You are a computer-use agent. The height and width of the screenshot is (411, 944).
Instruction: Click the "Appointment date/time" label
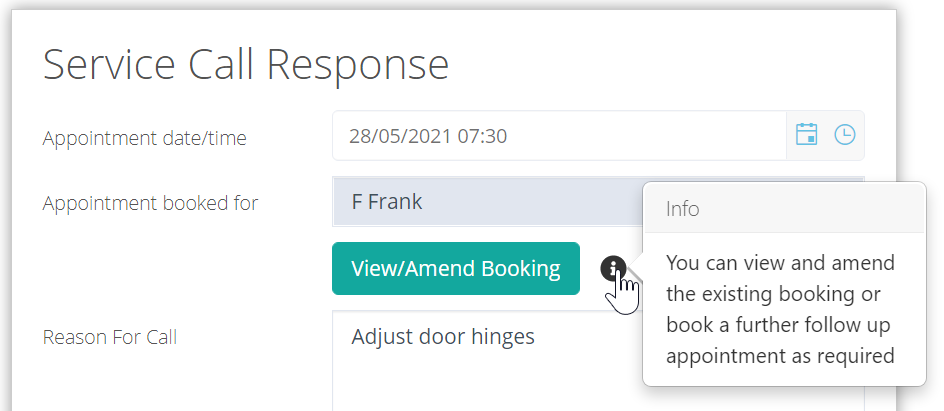pyautogui.click(x=144, y=138)
